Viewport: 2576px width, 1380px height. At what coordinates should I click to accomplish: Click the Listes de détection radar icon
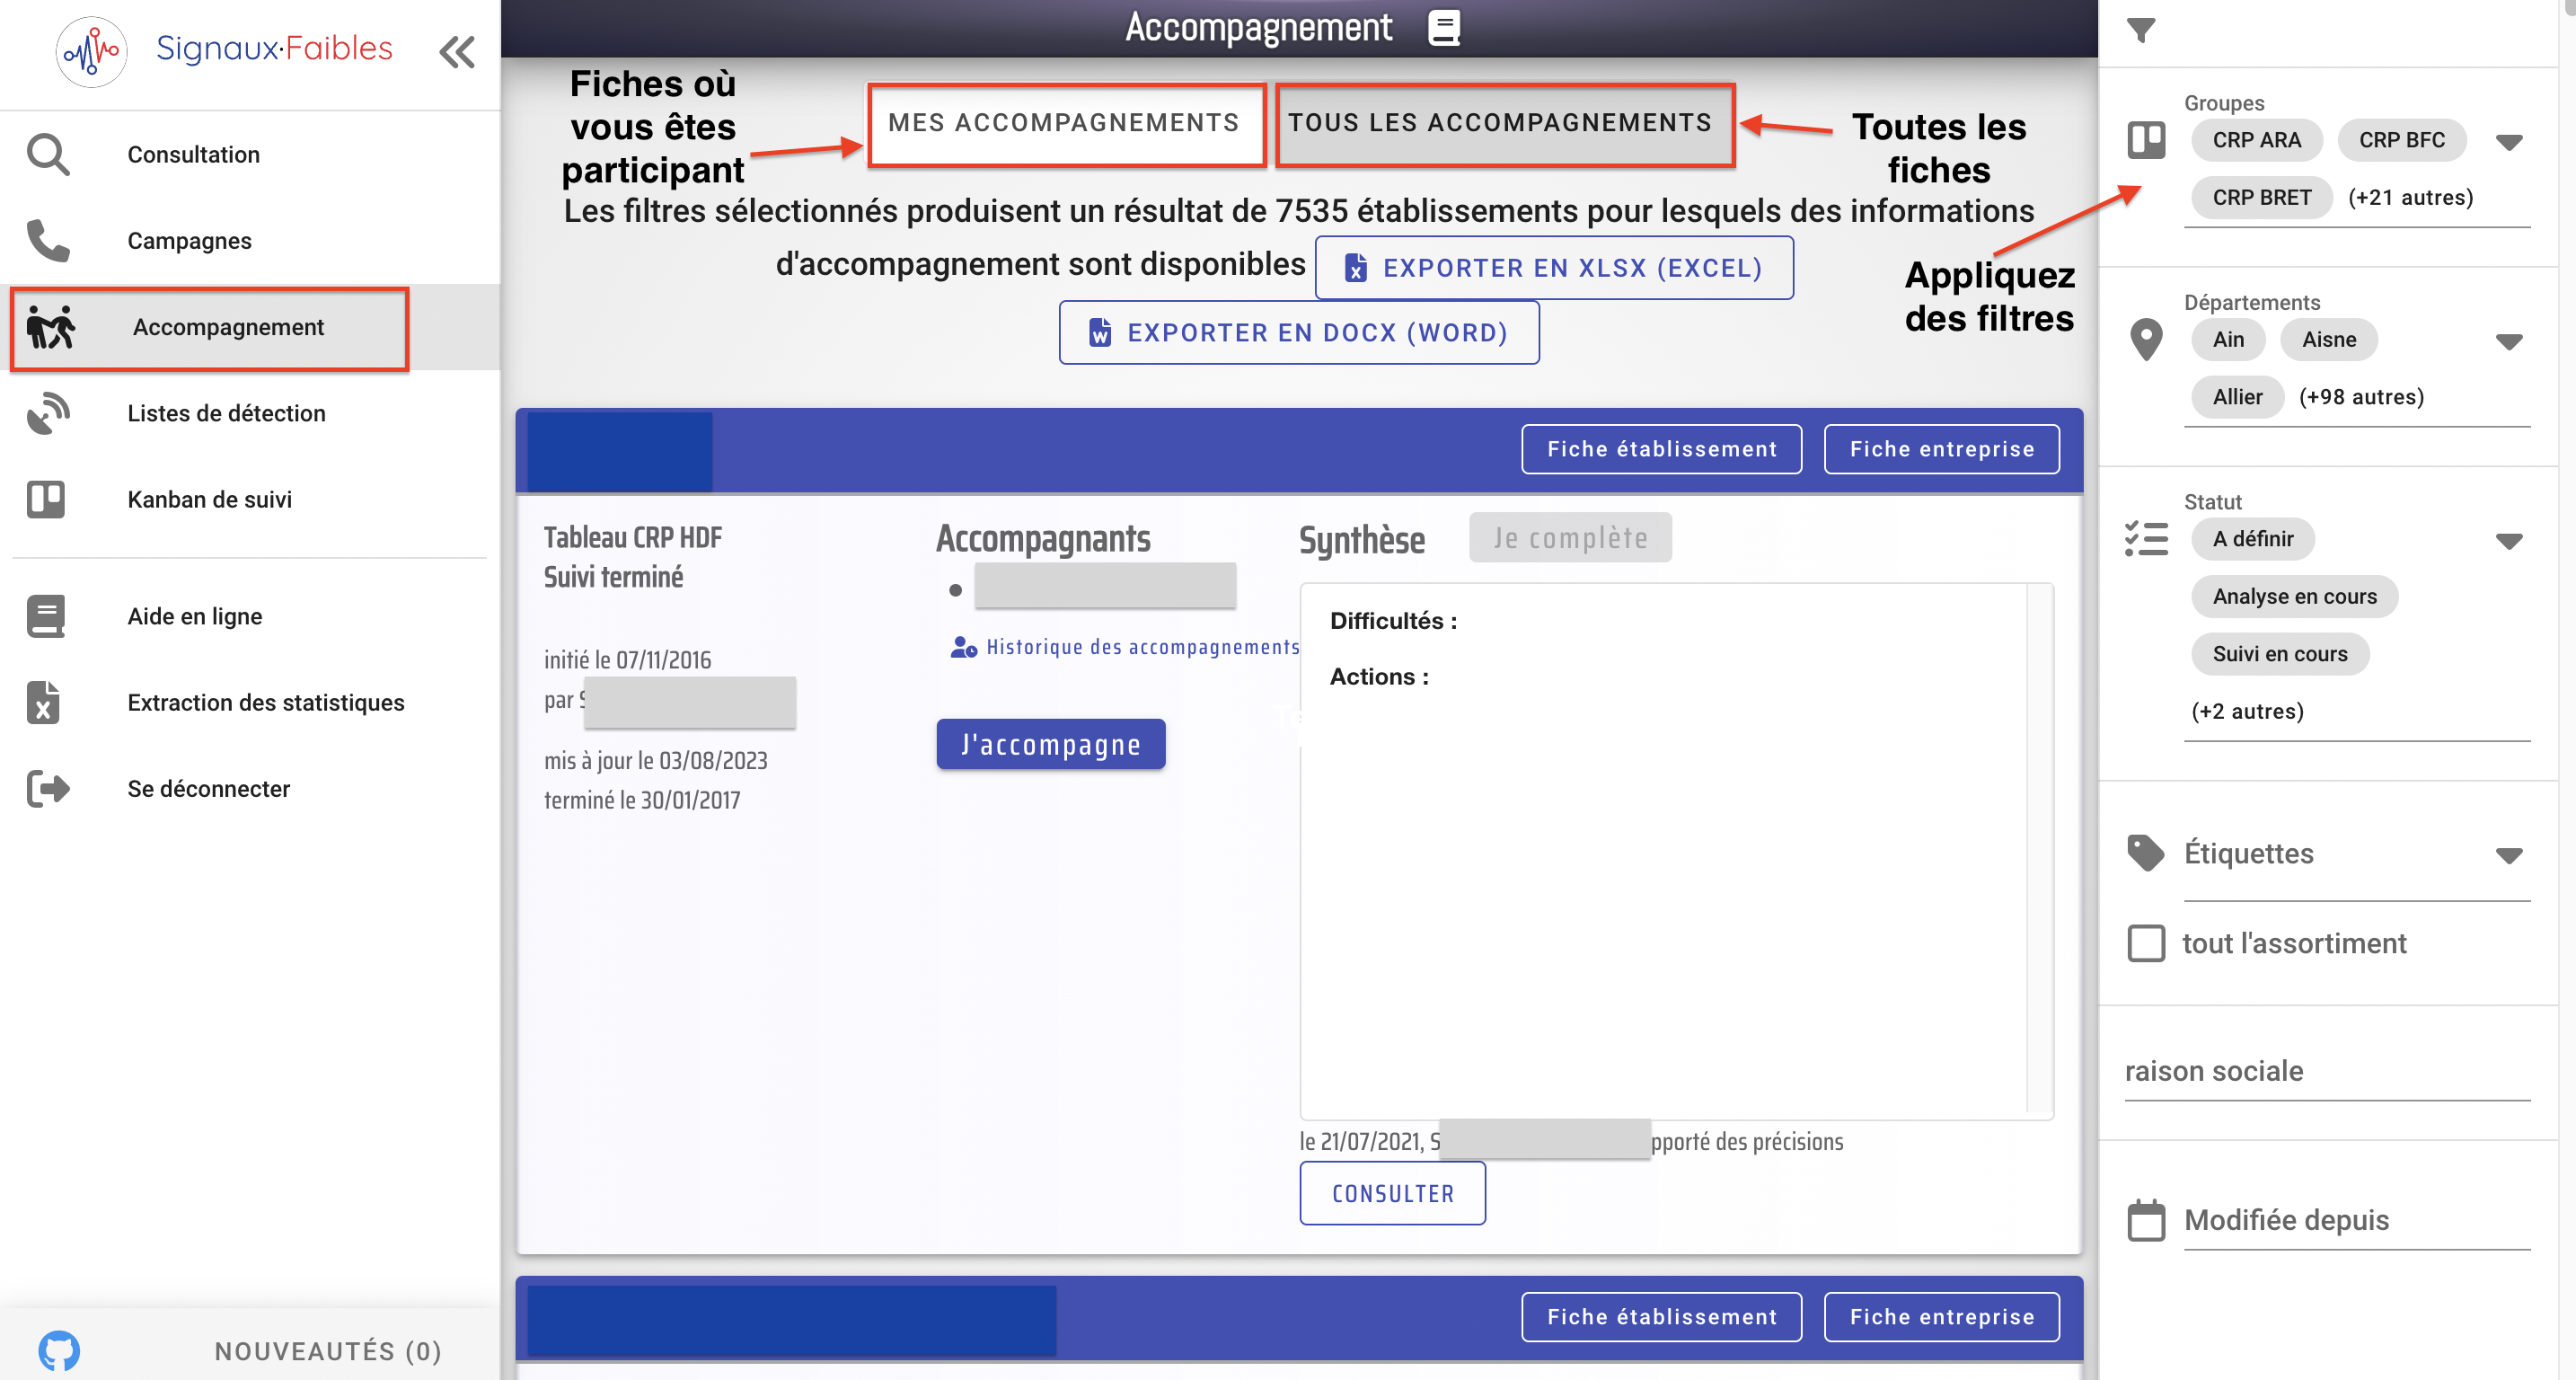[47, 413]
